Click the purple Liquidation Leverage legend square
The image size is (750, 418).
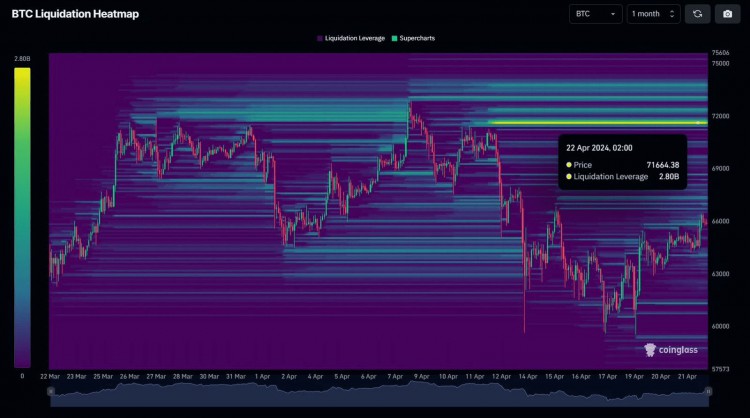tap(320, 38)
